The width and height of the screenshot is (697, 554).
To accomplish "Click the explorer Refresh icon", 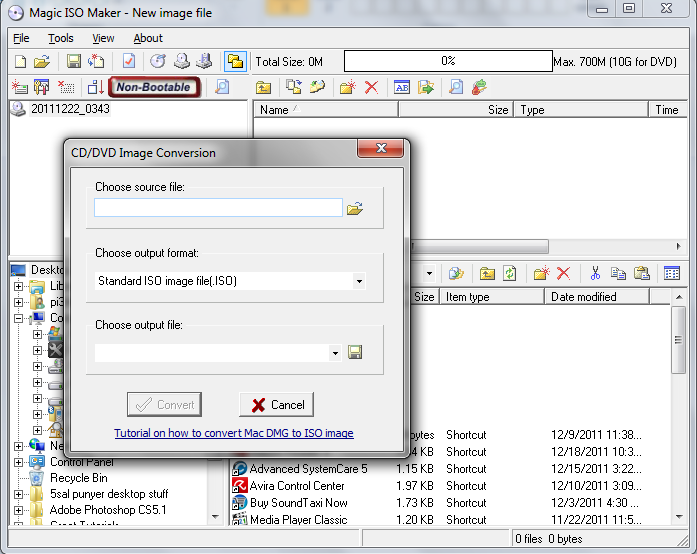I will coord(510,273).
